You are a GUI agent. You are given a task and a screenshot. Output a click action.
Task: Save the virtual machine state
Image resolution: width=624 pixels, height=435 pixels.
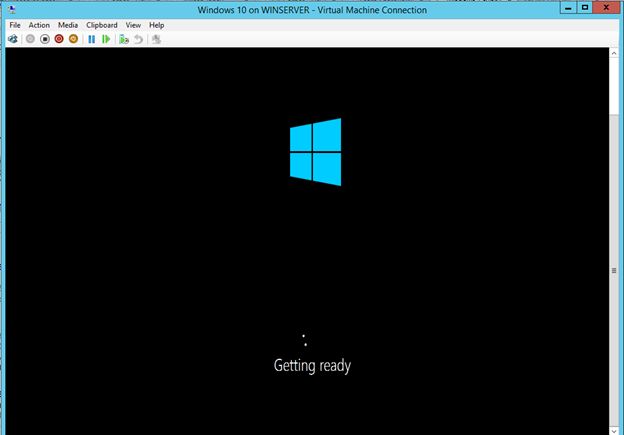(73, 39)
